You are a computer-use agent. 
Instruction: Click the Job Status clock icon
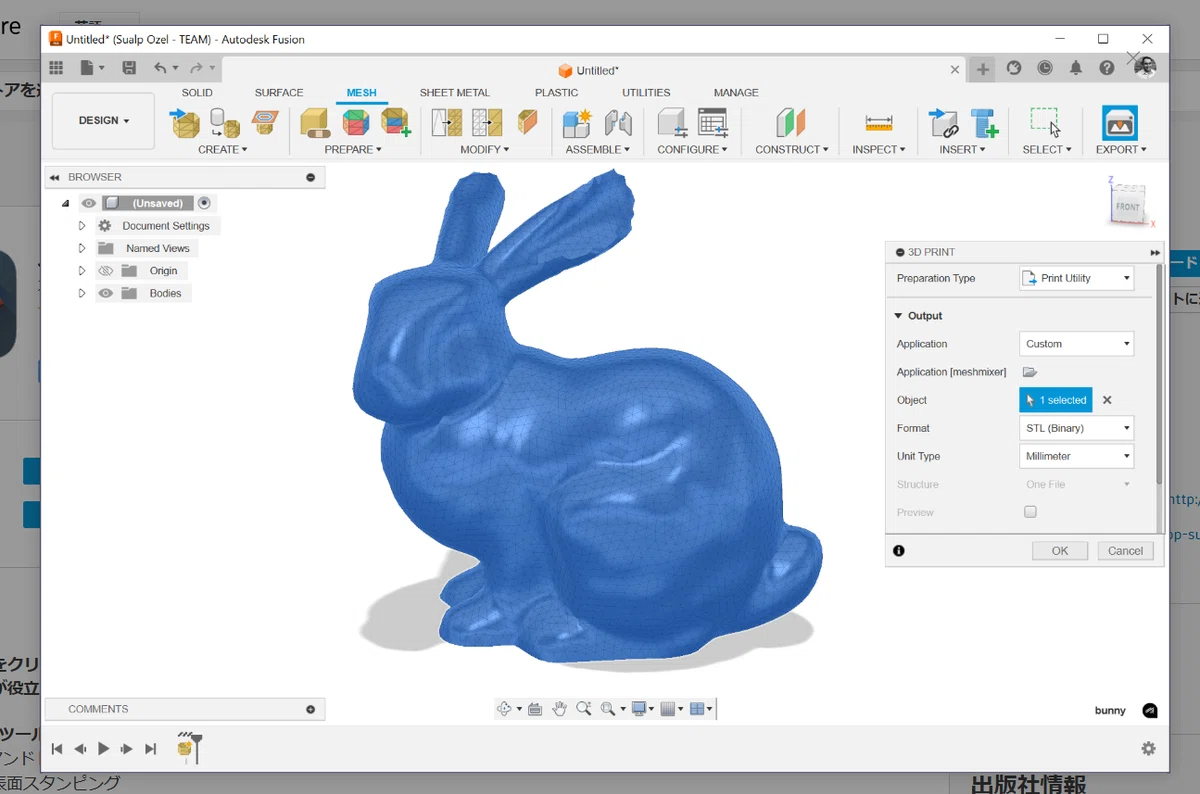(x=1045, y=68)
